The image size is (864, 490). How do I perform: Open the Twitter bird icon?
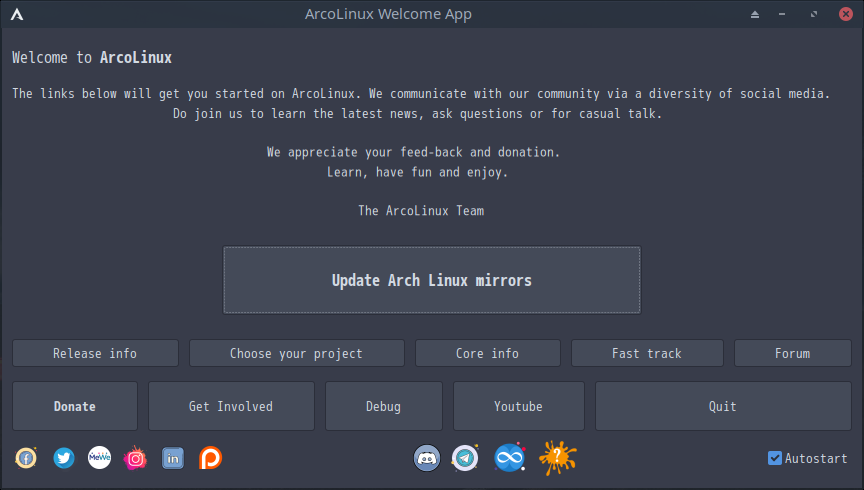point(64,458)
